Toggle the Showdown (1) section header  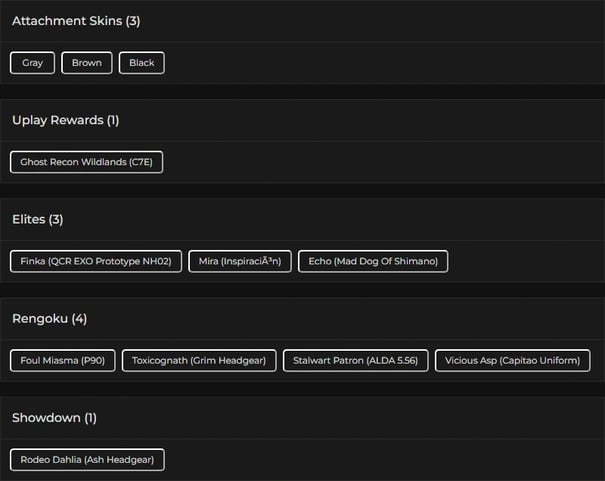coord(302,418)
